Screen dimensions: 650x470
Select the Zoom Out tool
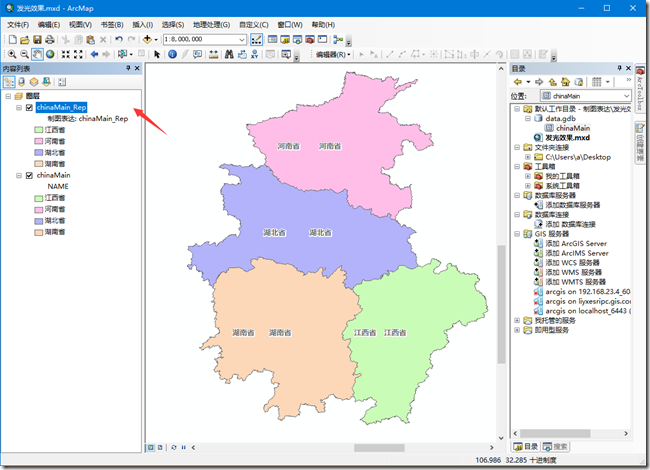[24, 54]
